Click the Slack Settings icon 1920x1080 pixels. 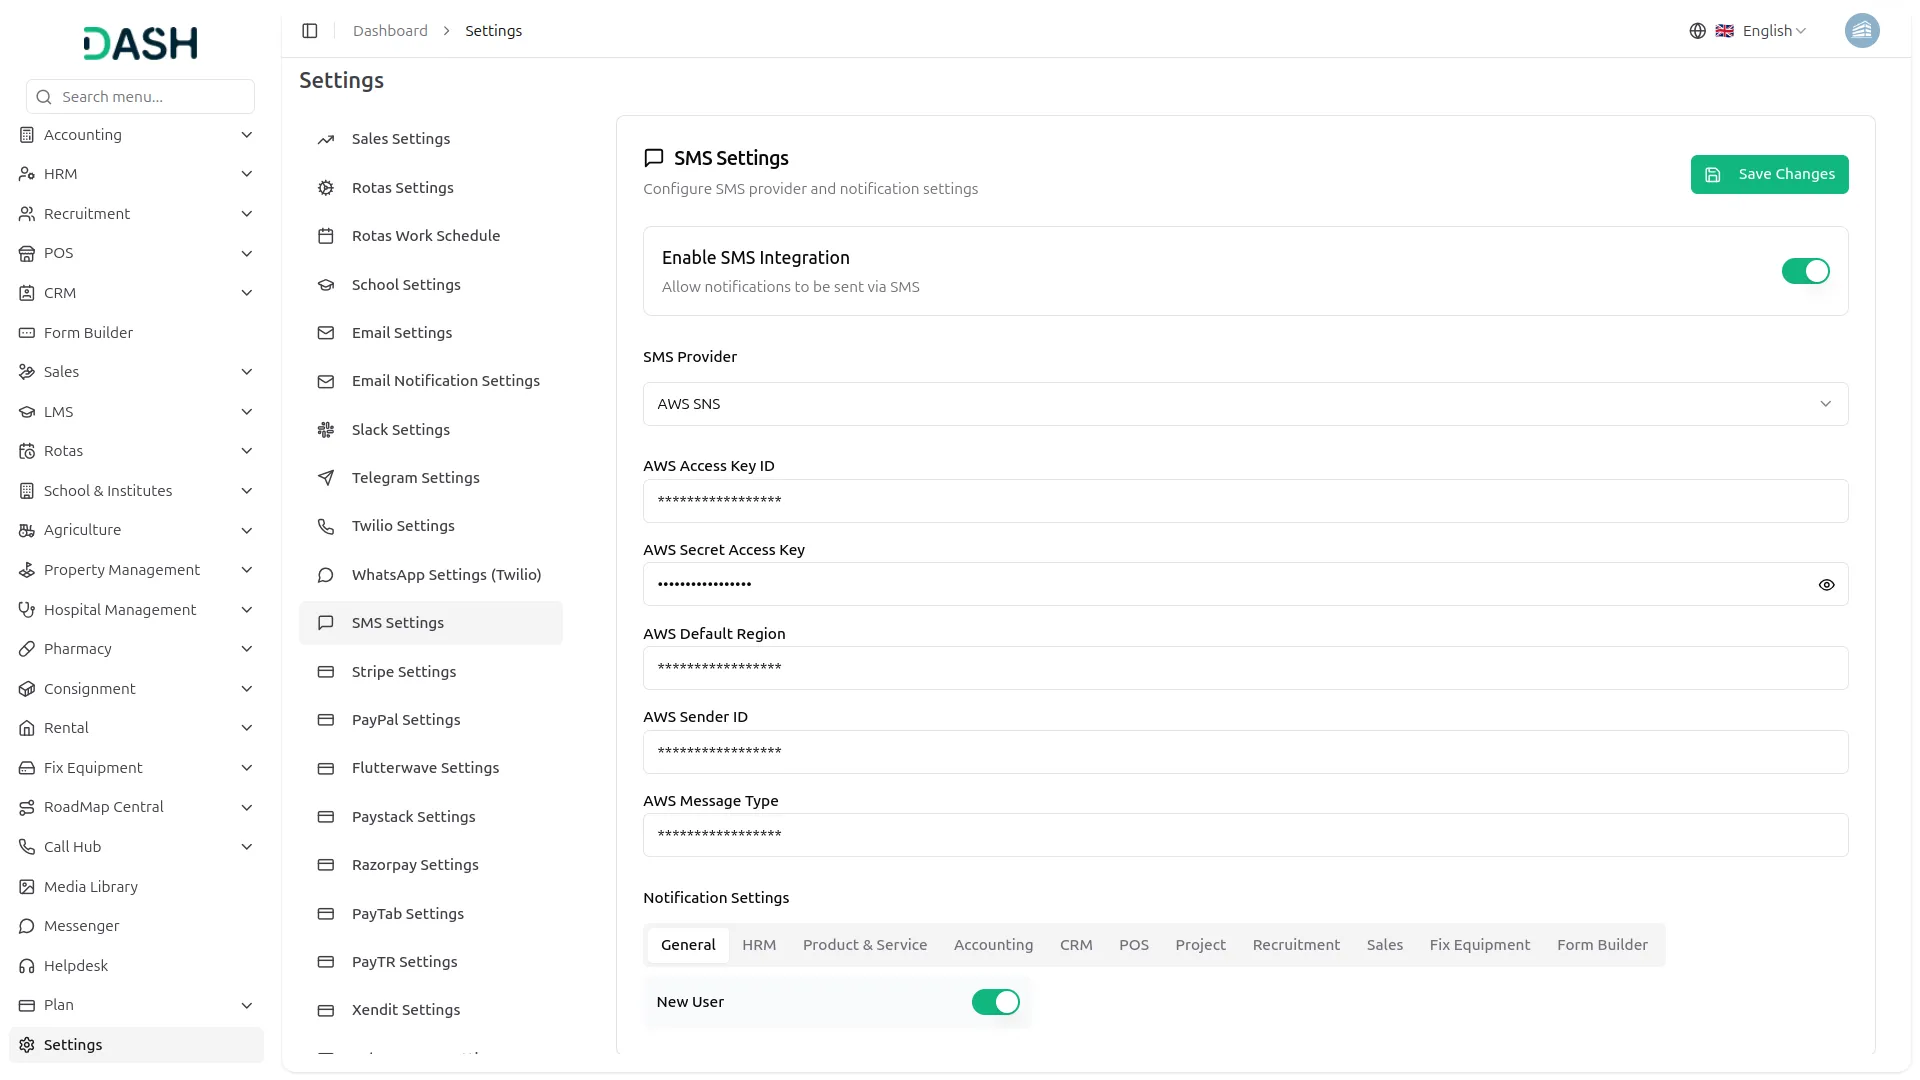(x=326, y=430)
